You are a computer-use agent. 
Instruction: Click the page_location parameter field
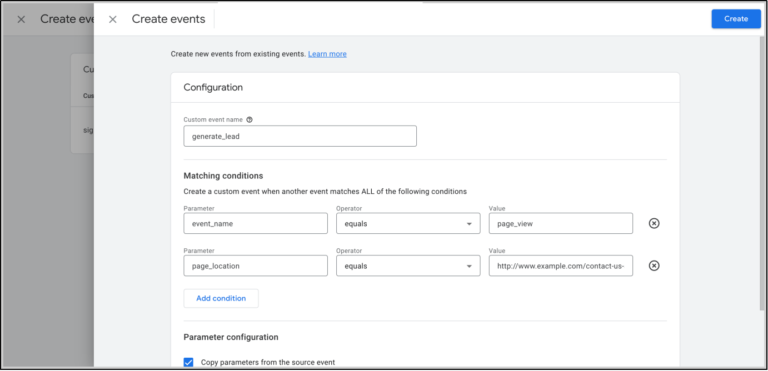tap(256, 266)
